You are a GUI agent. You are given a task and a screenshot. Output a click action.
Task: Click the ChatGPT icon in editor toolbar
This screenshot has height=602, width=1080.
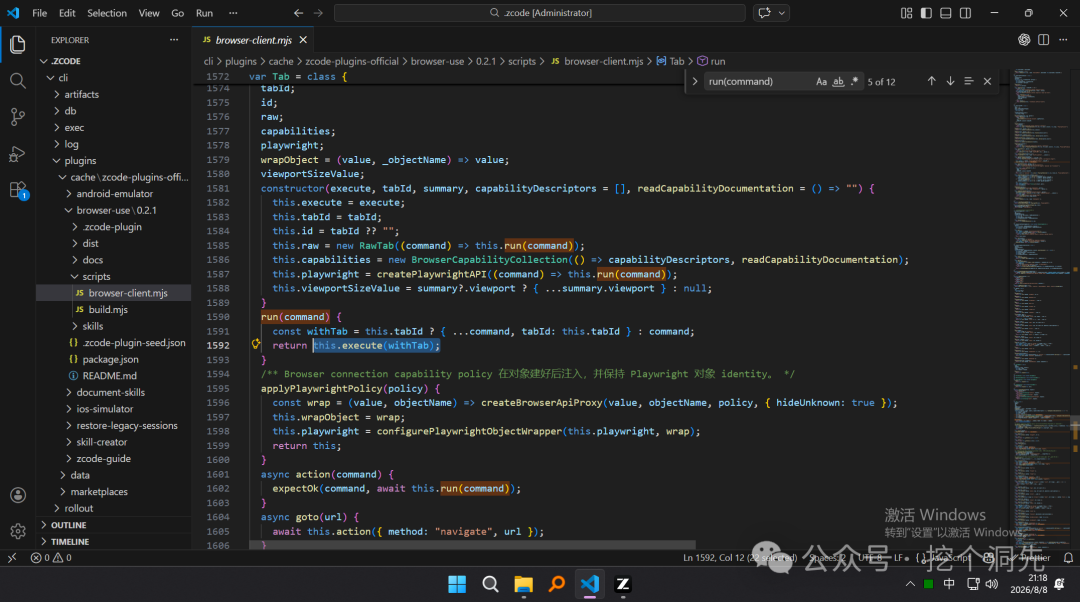[x=1024, y=40]
